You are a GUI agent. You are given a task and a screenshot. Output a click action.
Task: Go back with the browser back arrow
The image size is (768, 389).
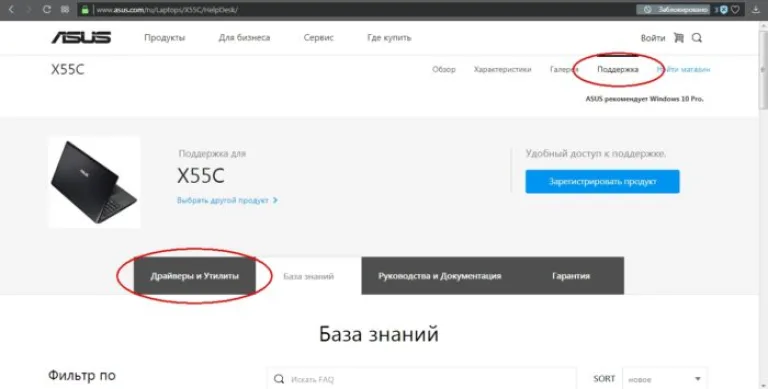pyautogui.click(x=11, y=9)
